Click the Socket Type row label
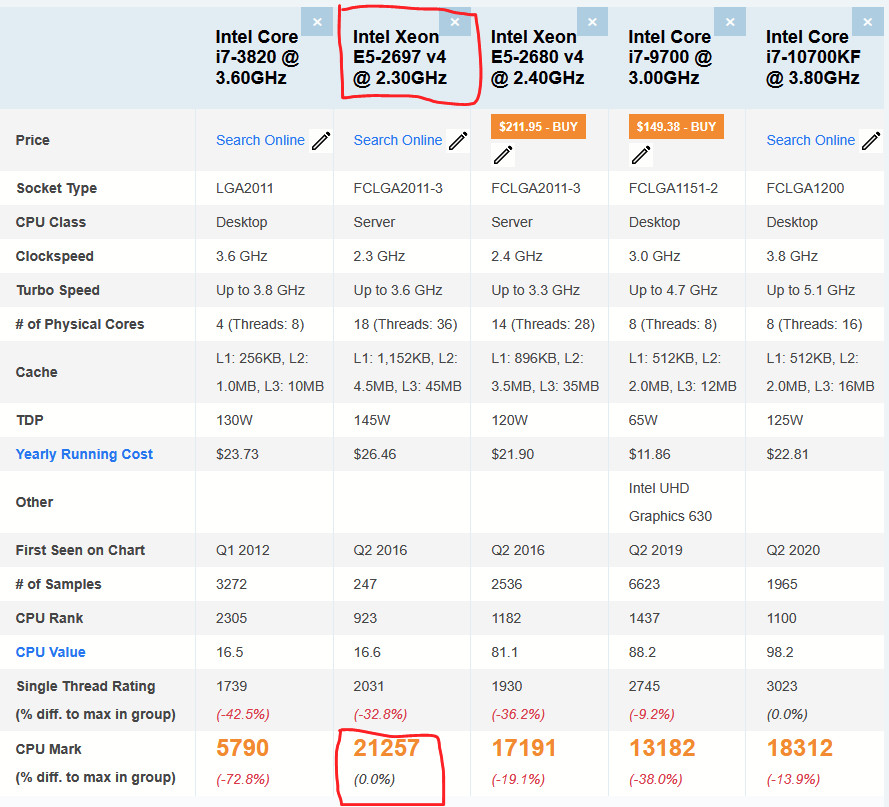Viewport: 889px width, 807px height. click(x=56, y=188)
